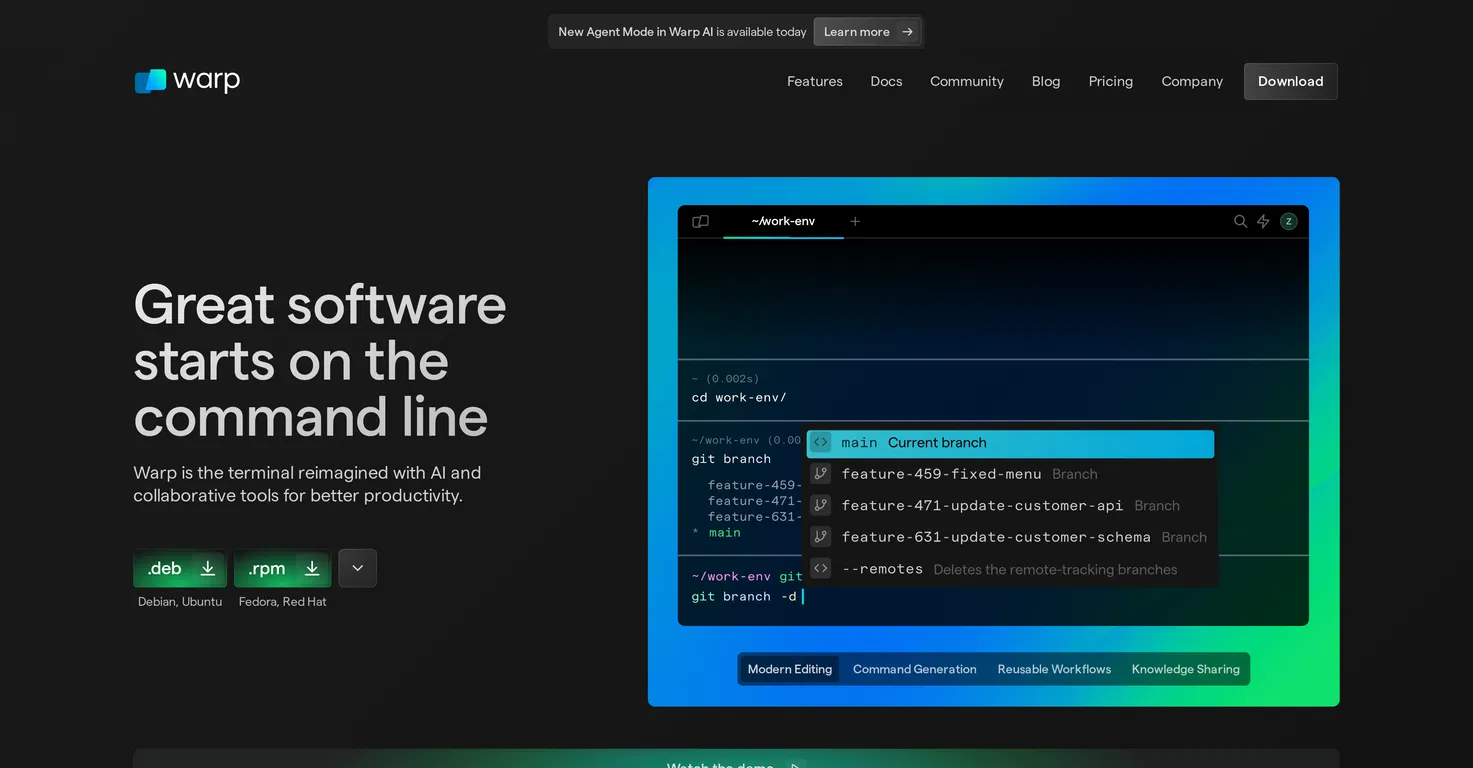This screenshot has width=1473, height=768.
Task: Click the Learn more button
Action: tap(868, 32)
